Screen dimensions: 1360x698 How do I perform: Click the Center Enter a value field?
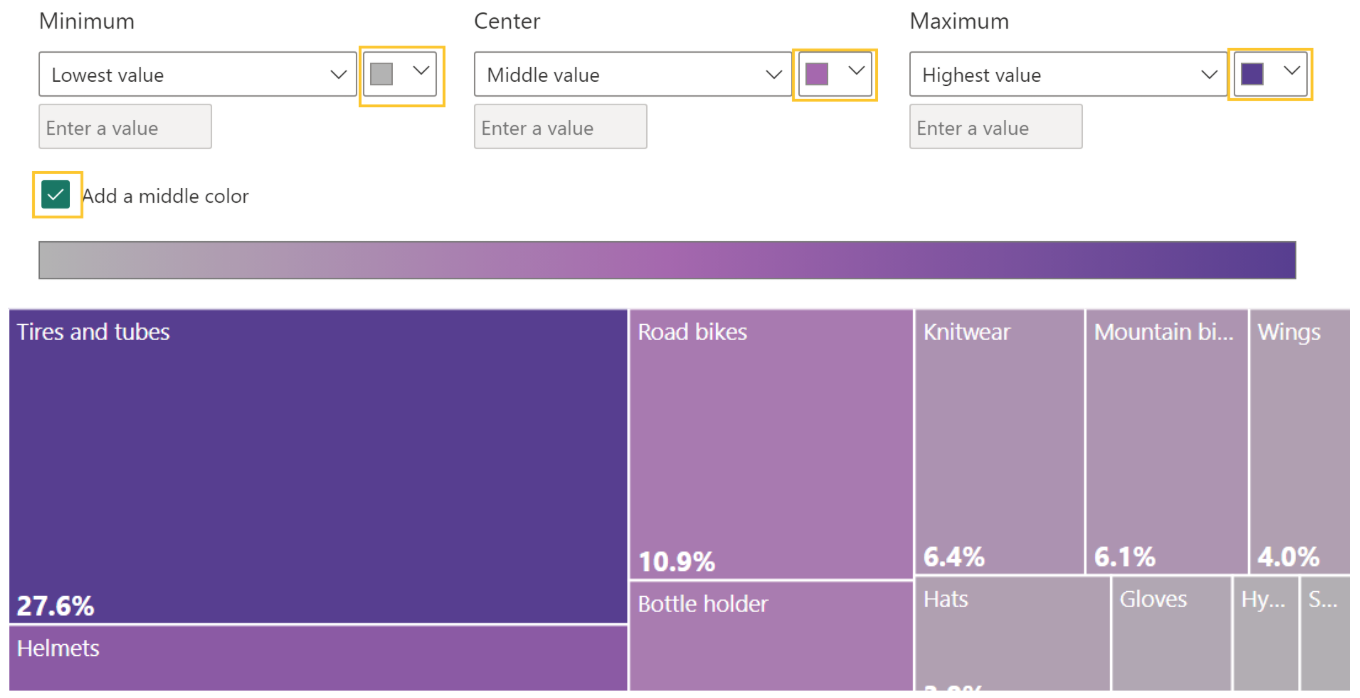point(560,127)
